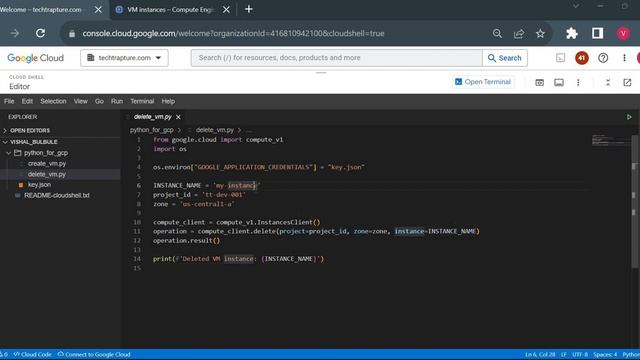Image resolution: width=640 pixels, height=360 pixels.
Task: Click delete_vm.py in the breadcrumb
Action: click(x=215, y=130)
